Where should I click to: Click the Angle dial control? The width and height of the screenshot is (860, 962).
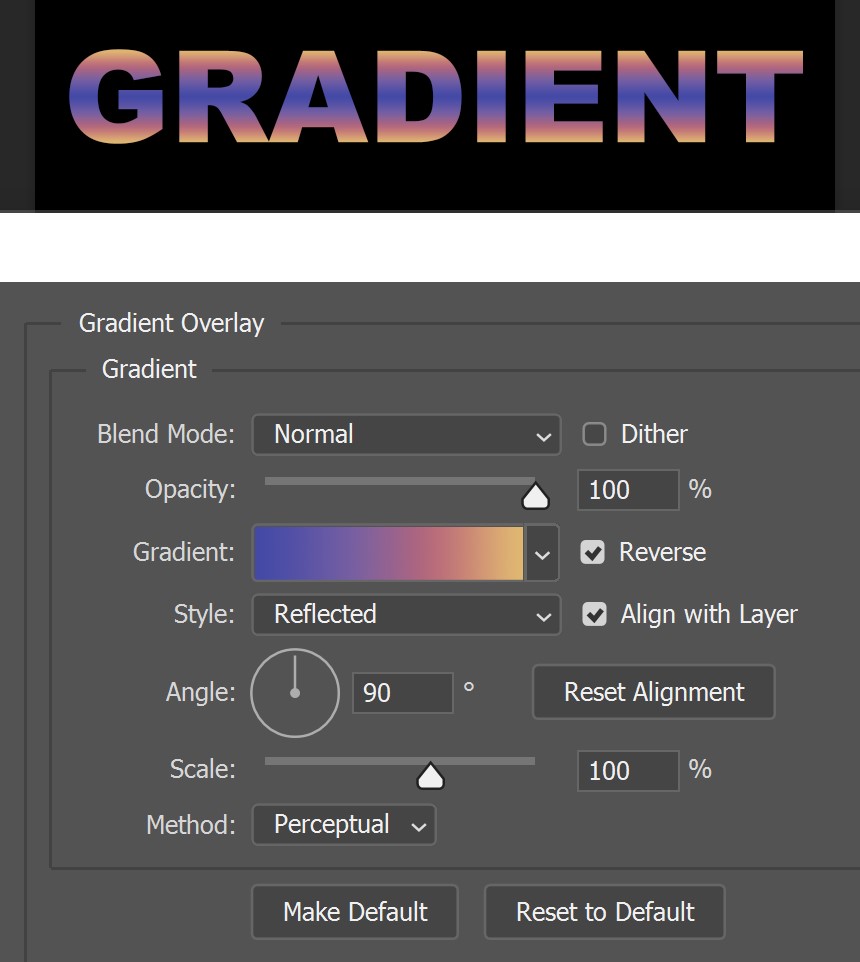295,693
